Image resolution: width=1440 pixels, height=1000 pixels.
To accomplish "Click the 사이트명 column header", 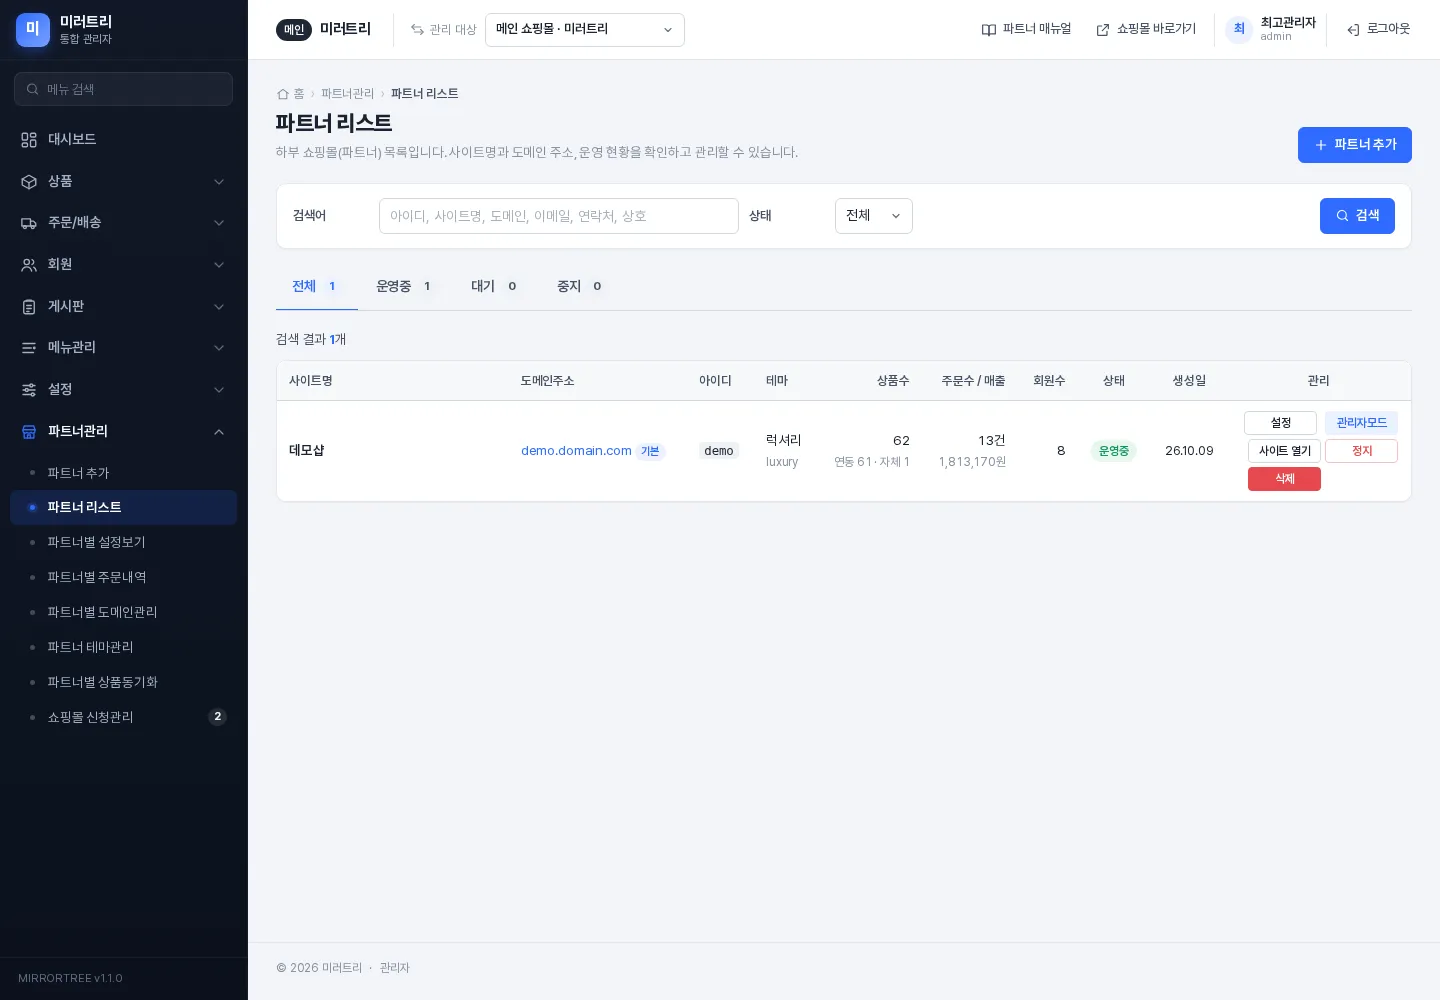I will 311,381.
